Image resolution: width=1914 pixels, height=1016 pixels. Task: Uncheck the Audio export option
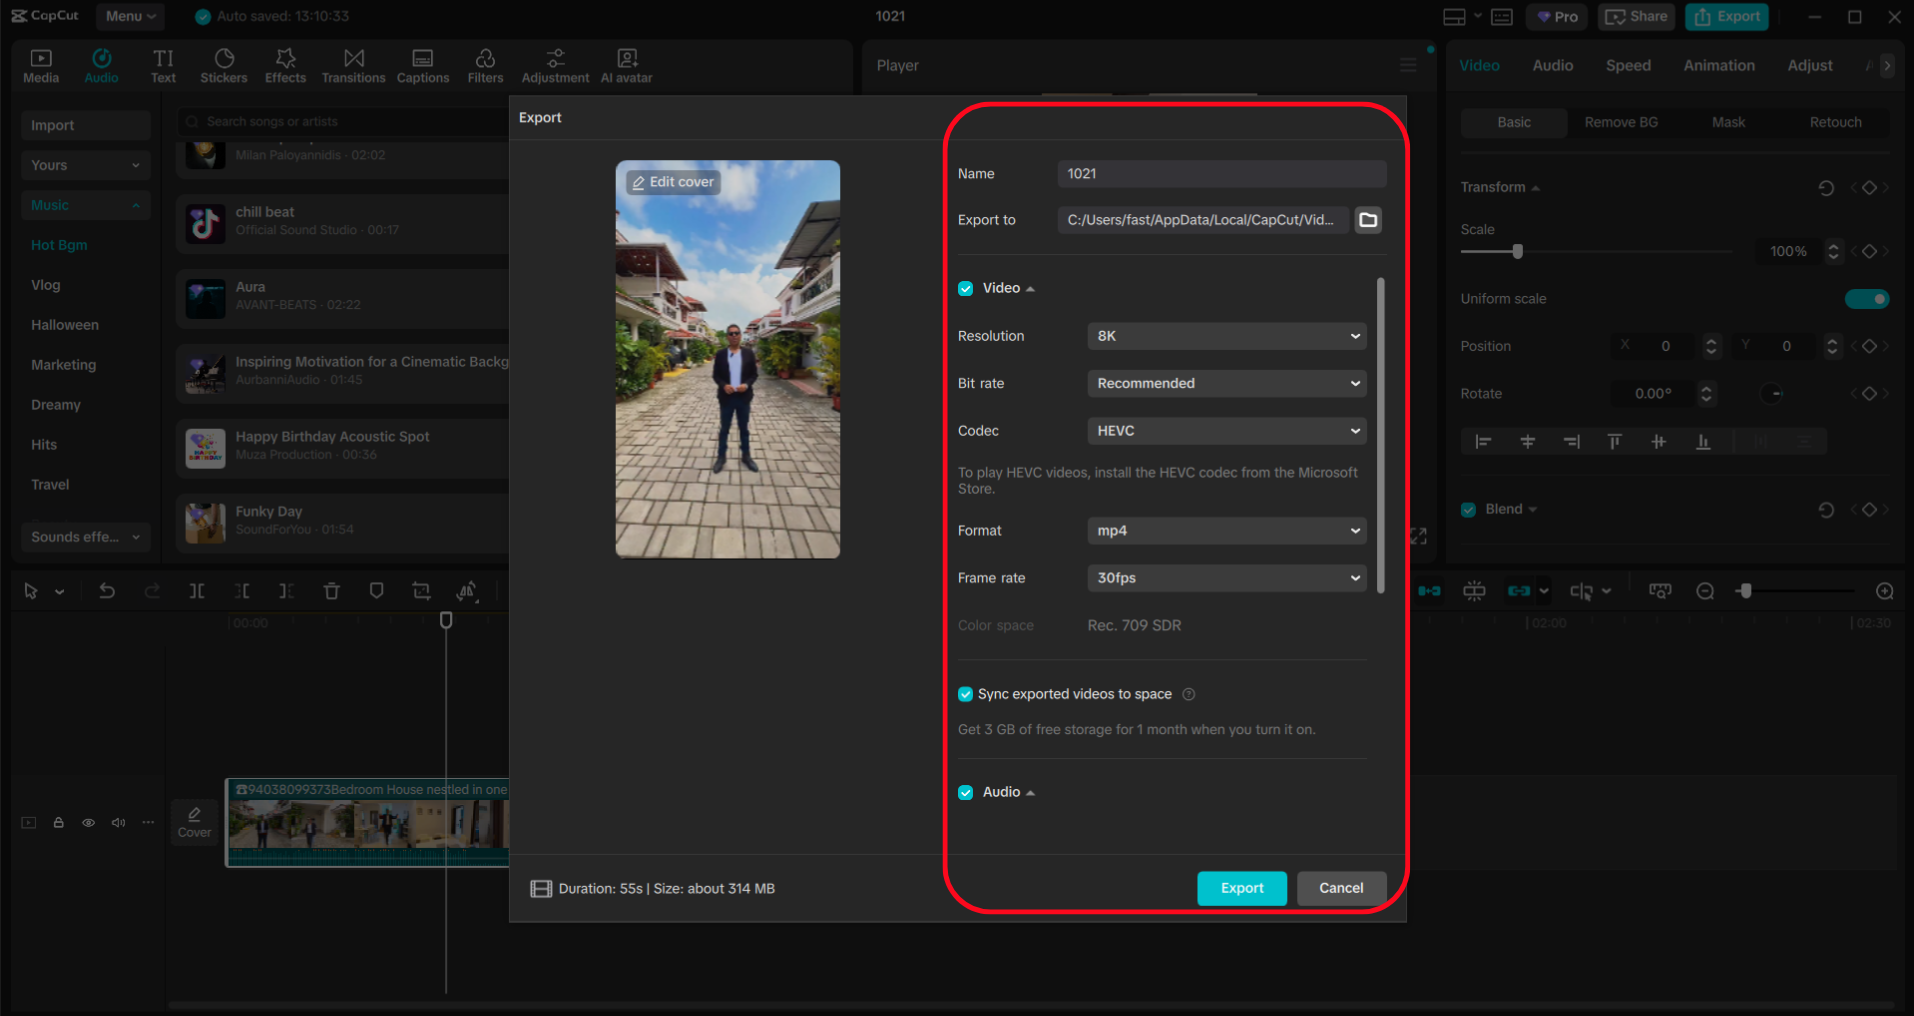(x=965, y=791)
